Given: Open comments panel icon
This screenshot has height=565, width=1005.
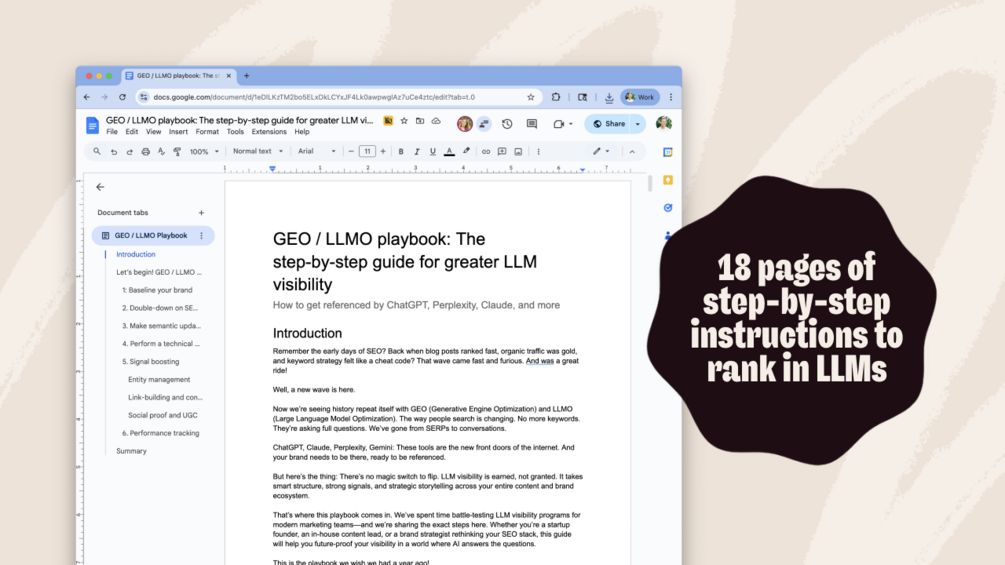Looking at the screenshot, I should [532, 124].
